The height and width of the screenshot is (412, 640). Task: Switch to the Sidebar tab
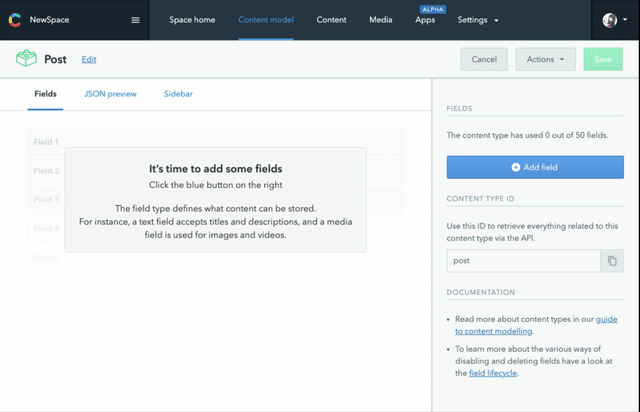[178, 94]
